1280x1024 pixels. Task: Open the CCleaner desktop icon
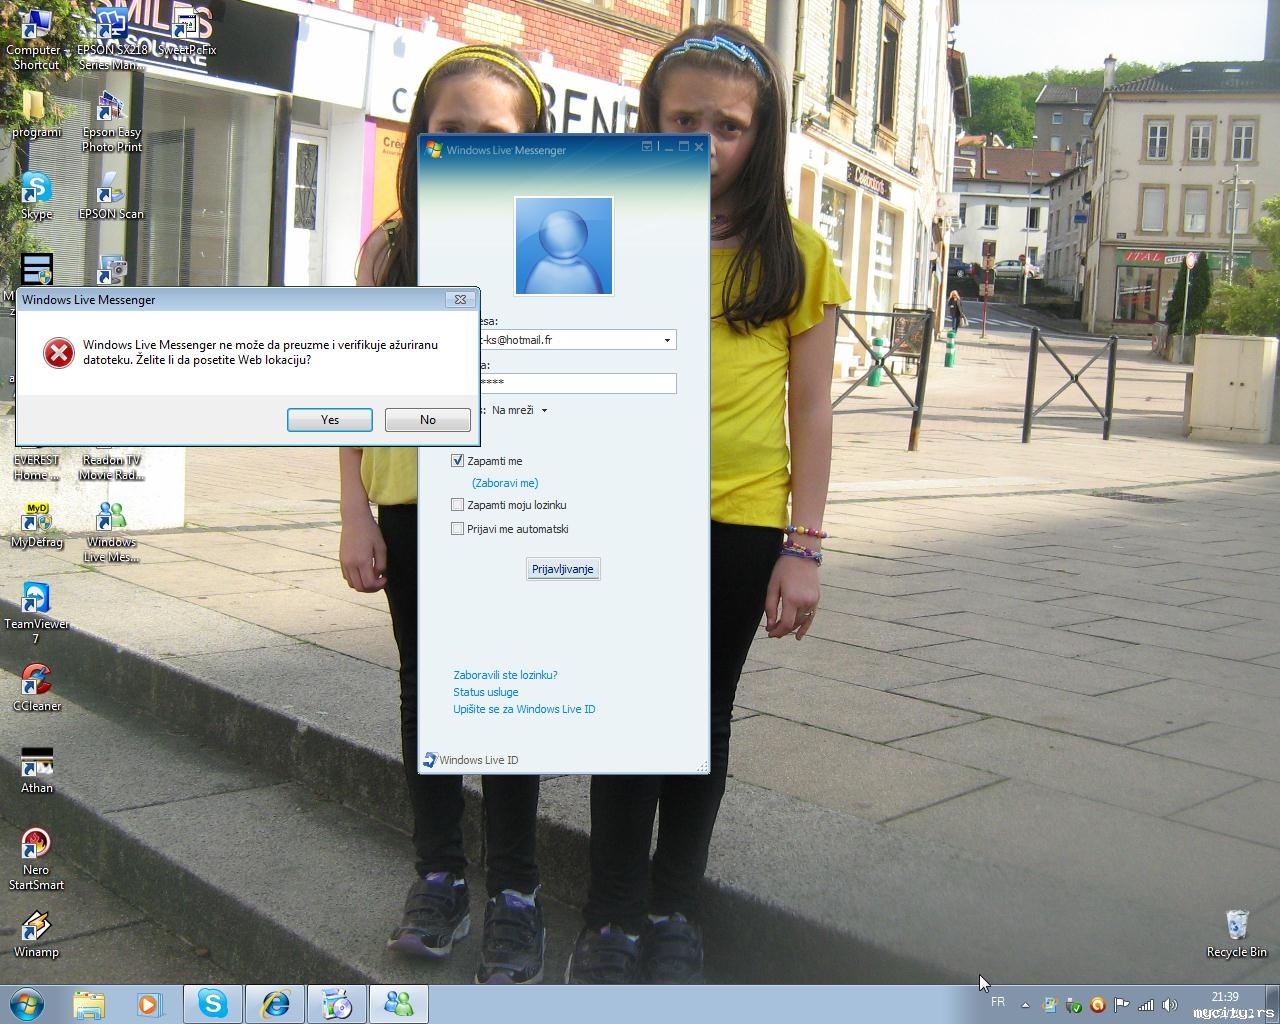(36, 682)
